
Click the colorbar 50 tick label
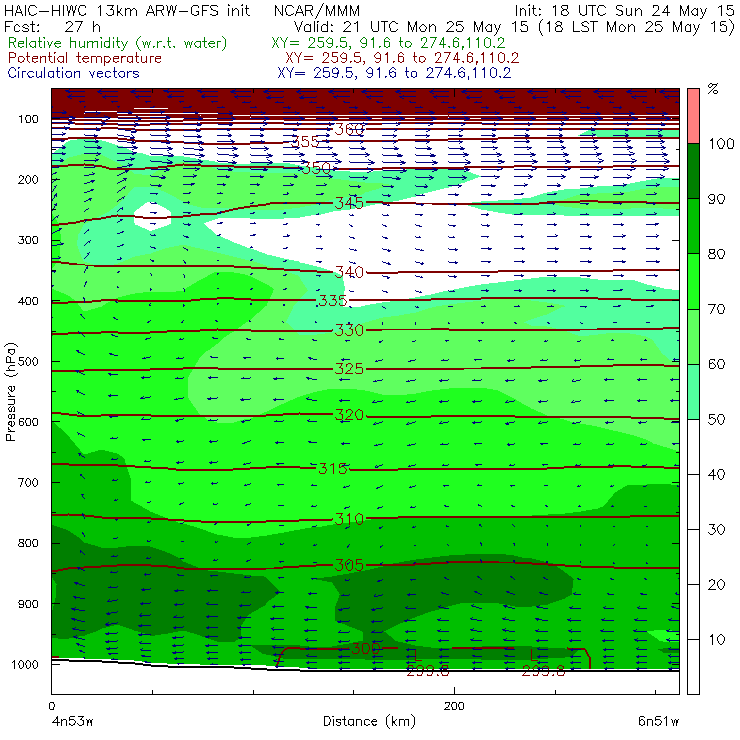pyautogui.click(x=716, y=419)
